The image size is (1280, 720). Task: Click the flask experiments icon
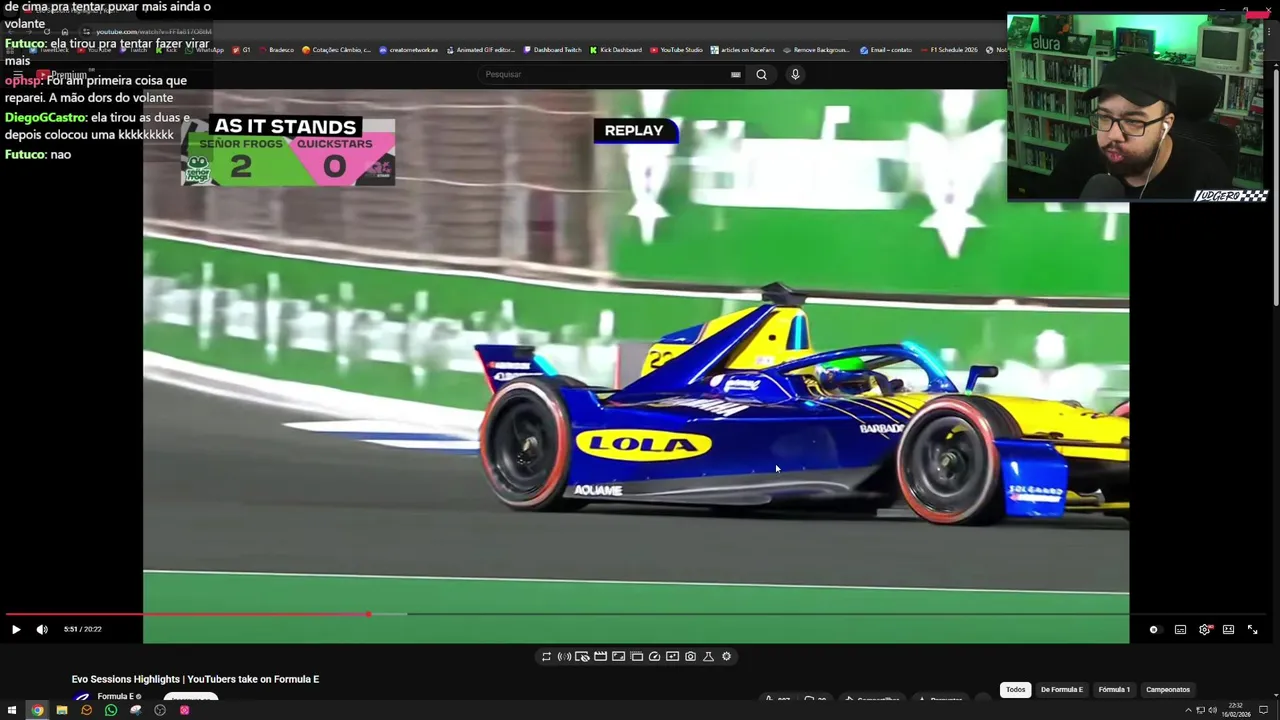coord(708,656)
